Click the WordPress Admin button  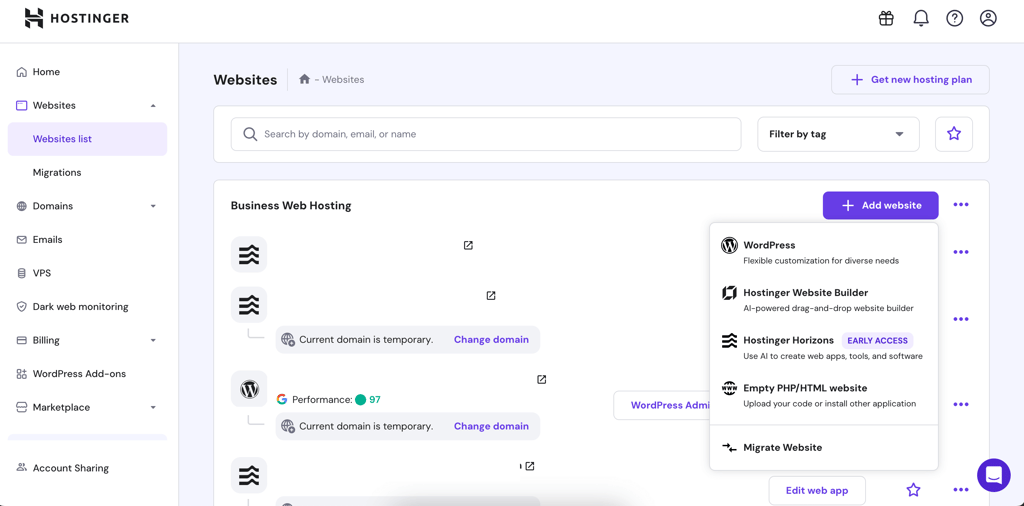tap(662, 405)
